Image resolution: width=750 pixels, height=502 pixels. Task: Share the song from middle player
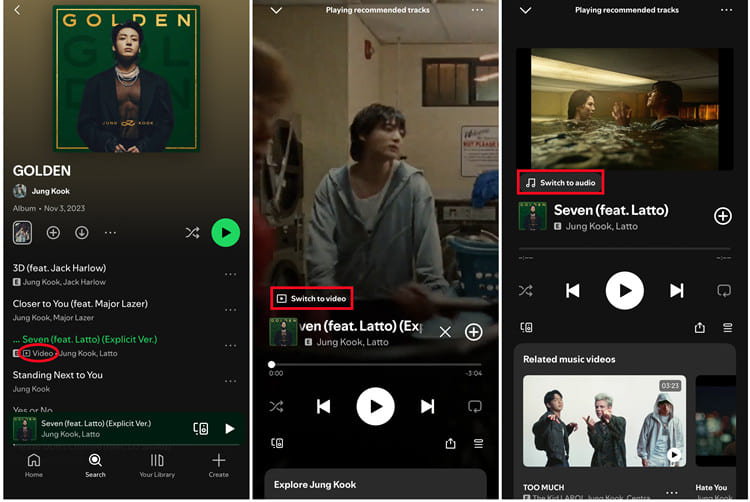click(451, 443)
